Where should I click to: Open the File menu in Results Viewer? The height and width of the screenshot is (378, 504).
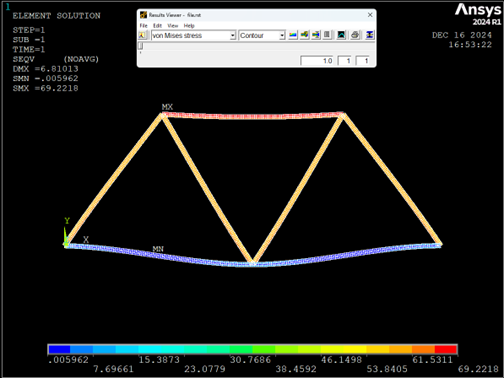(143, 26)
